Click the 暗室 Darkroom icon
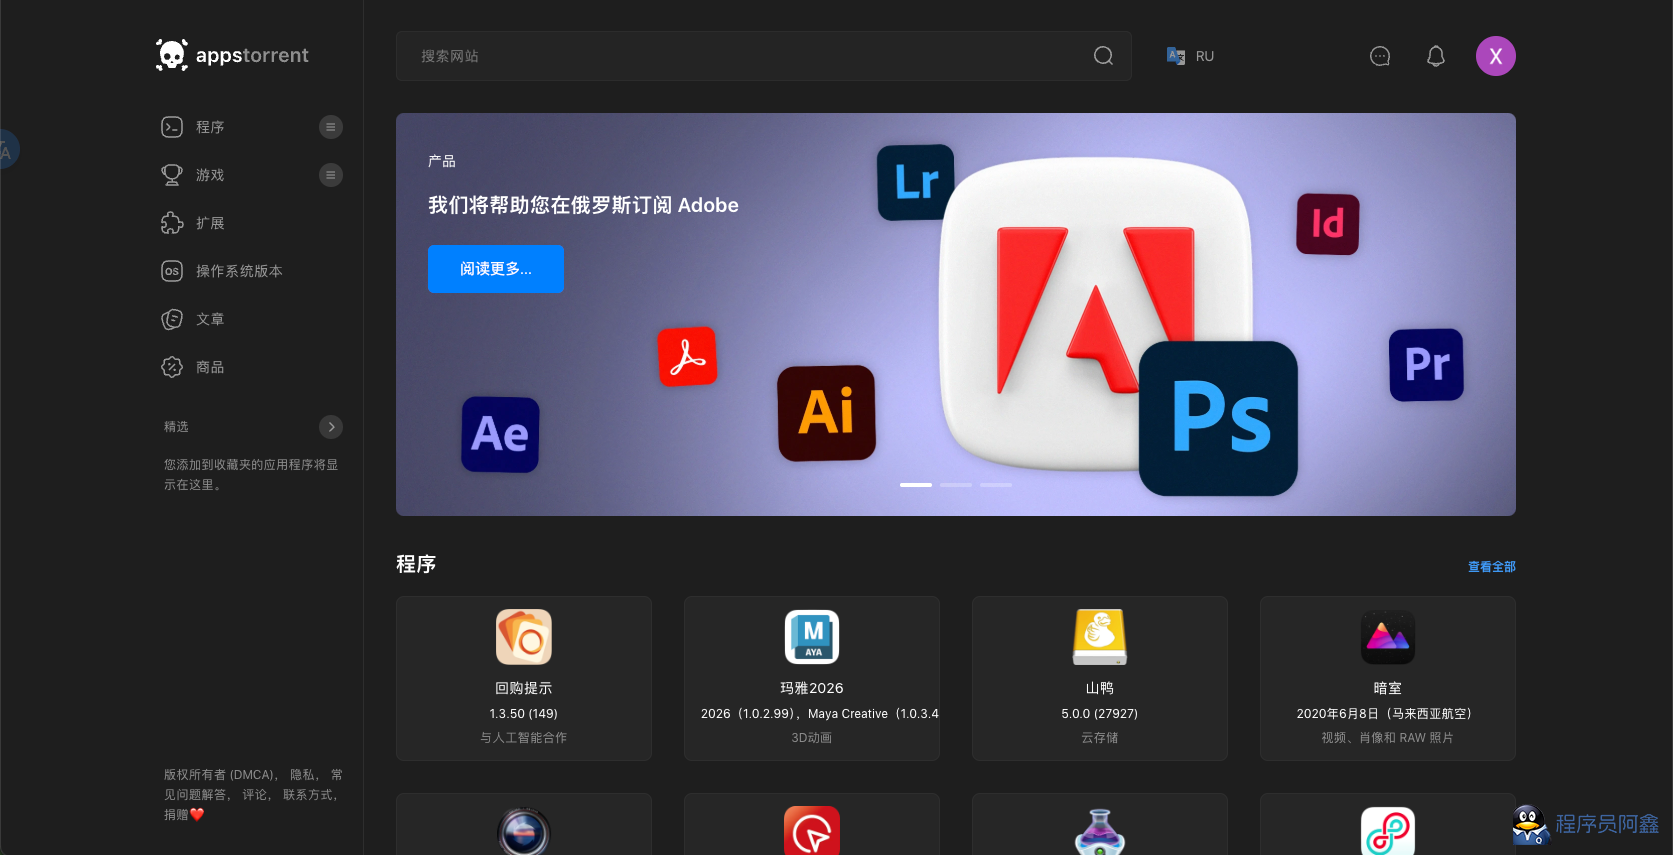The width and height of the screenshot is (1673, 855). [1388, 637]
